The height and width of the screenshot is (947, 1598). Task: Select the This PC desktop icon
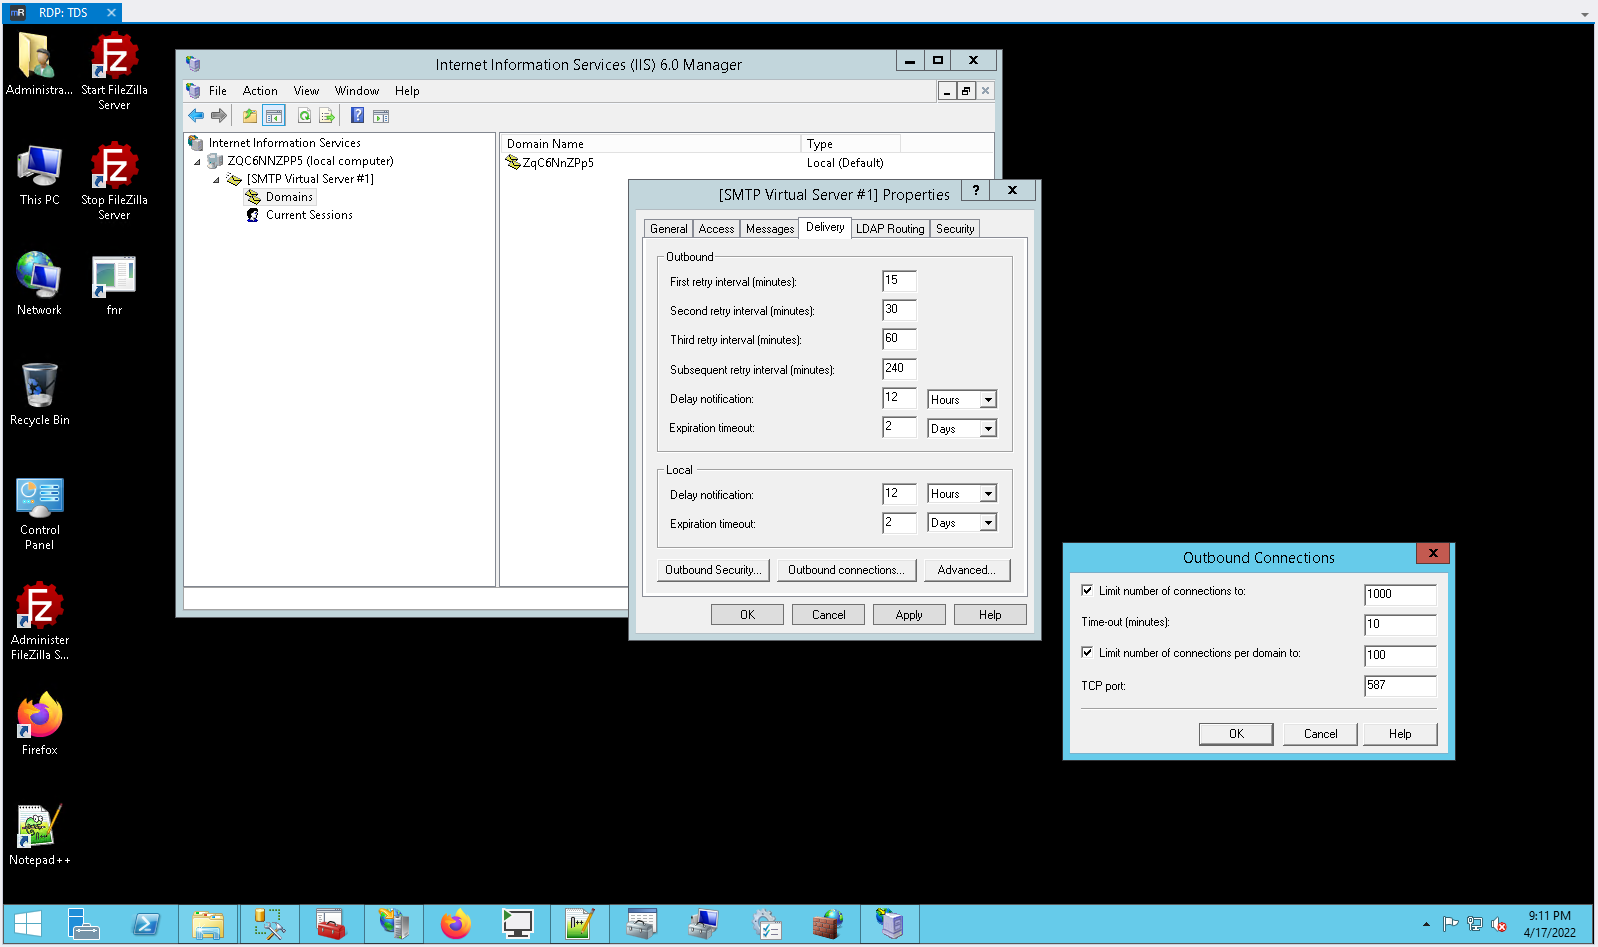[40, 175]
